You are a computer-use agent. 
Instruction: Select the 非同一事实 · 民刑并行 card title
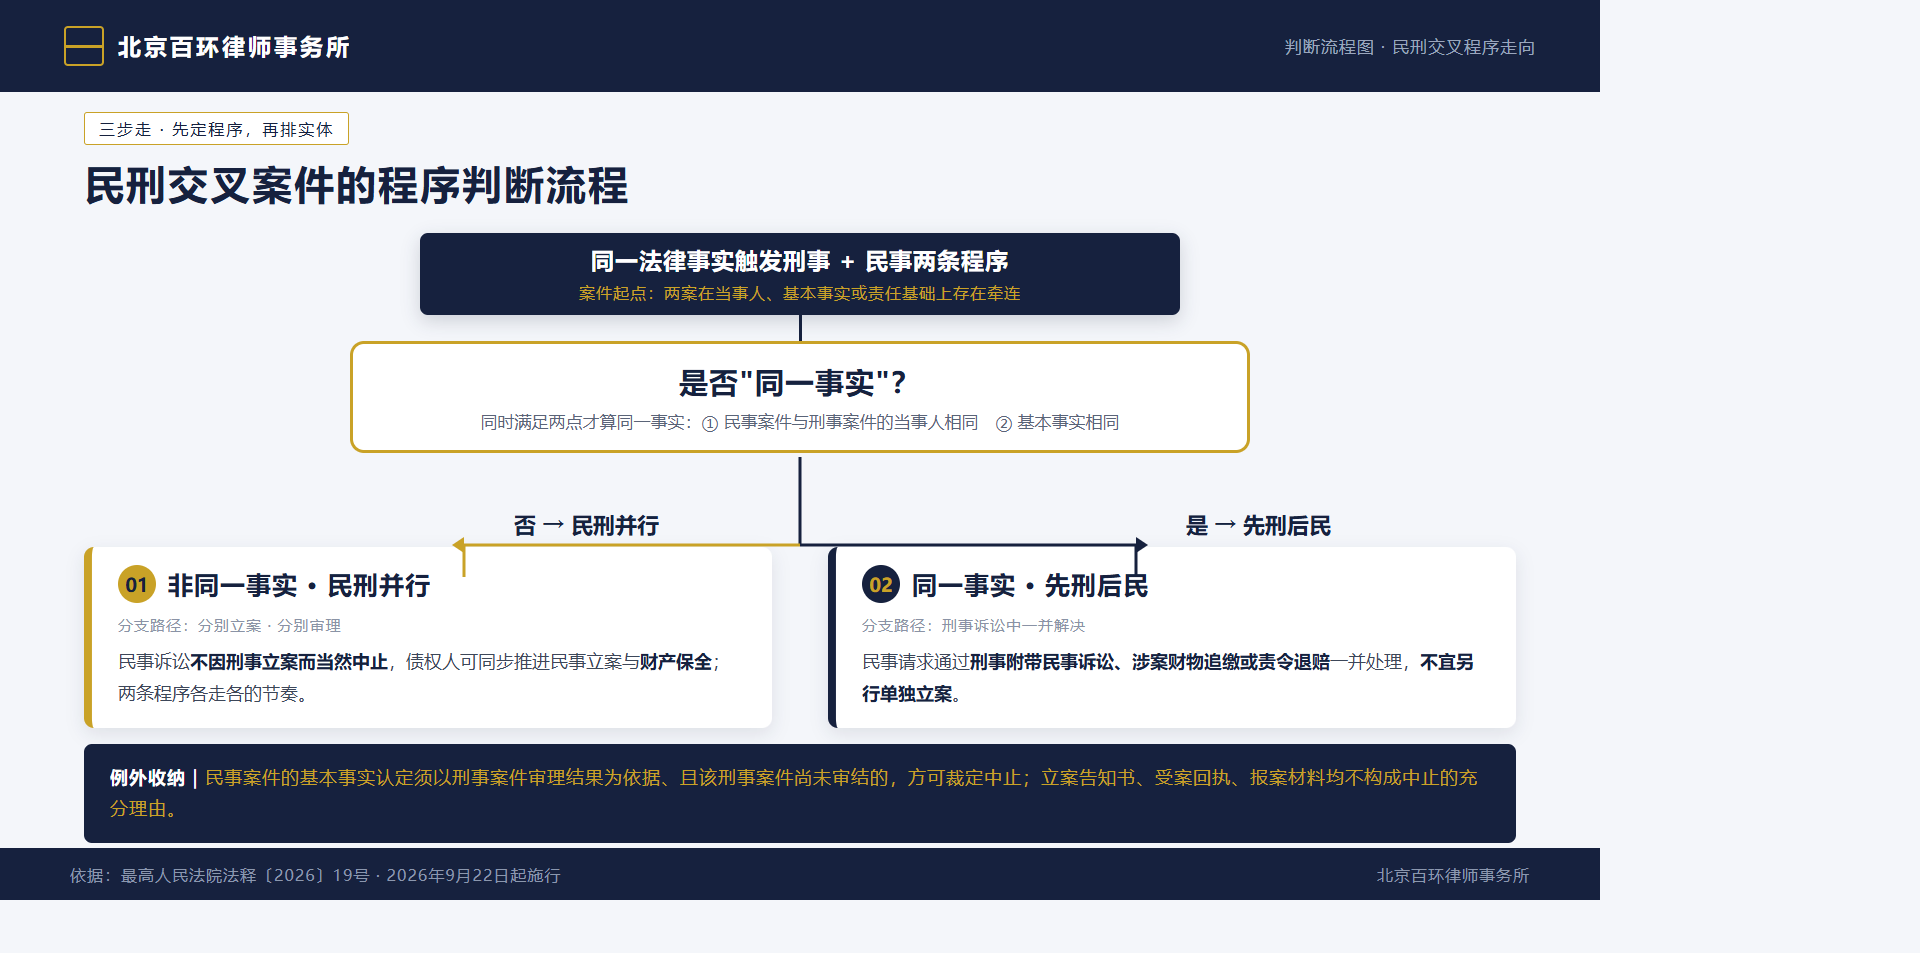[299, 585]
